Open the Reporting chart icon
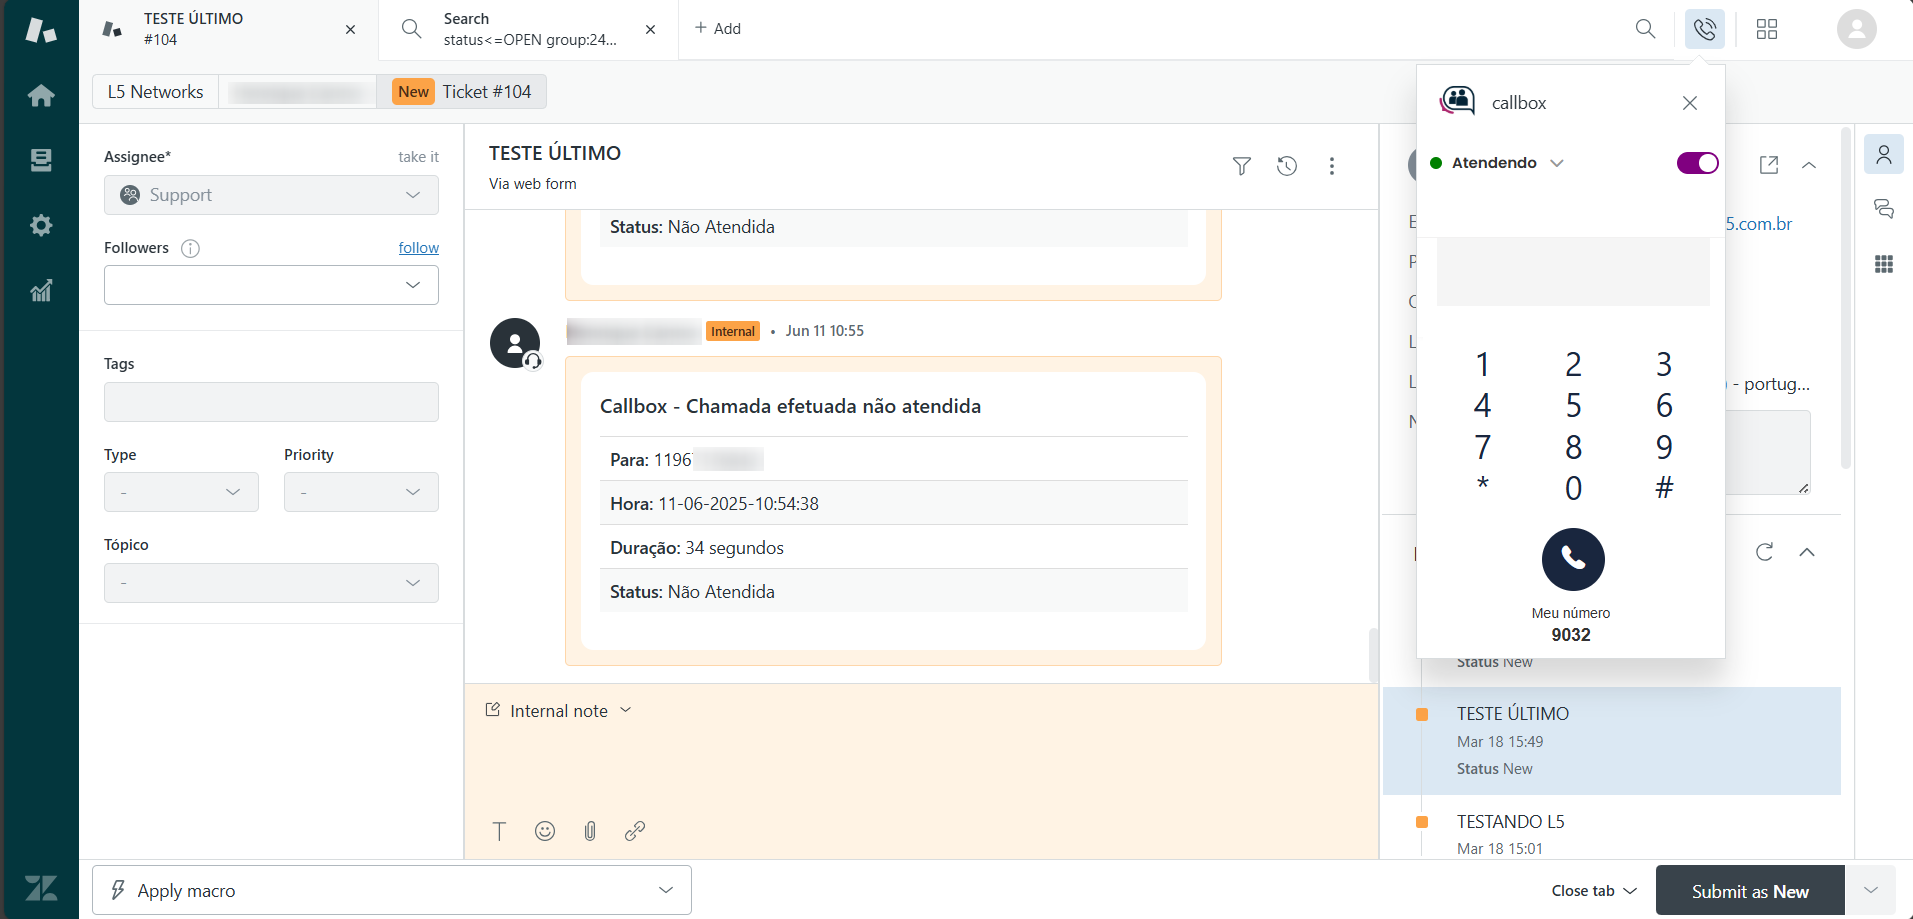Screen dimensions: 1913x919 [x=41, y=291]
